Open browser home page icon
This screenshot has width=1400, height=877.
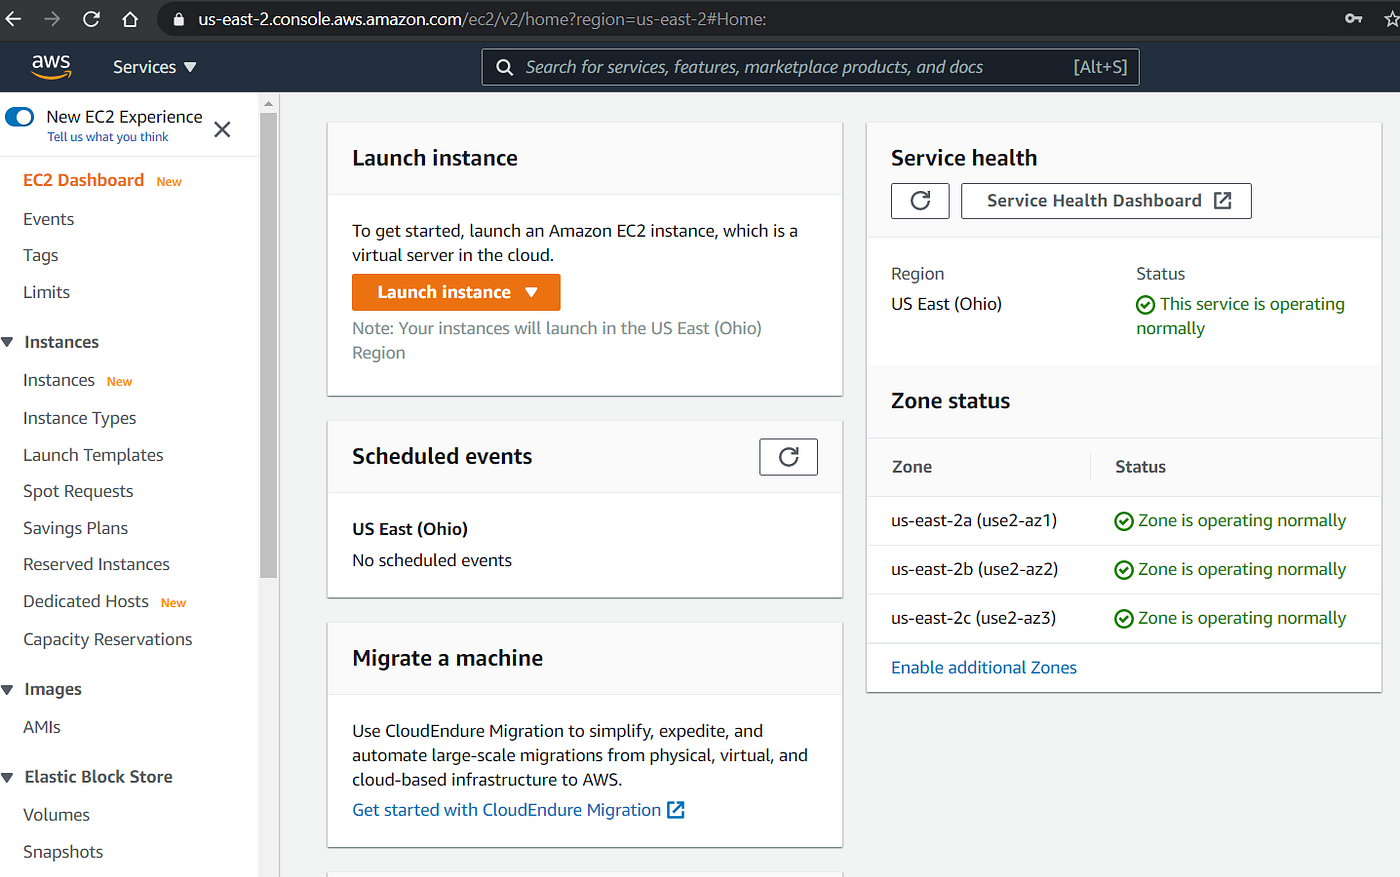(130, 19)
